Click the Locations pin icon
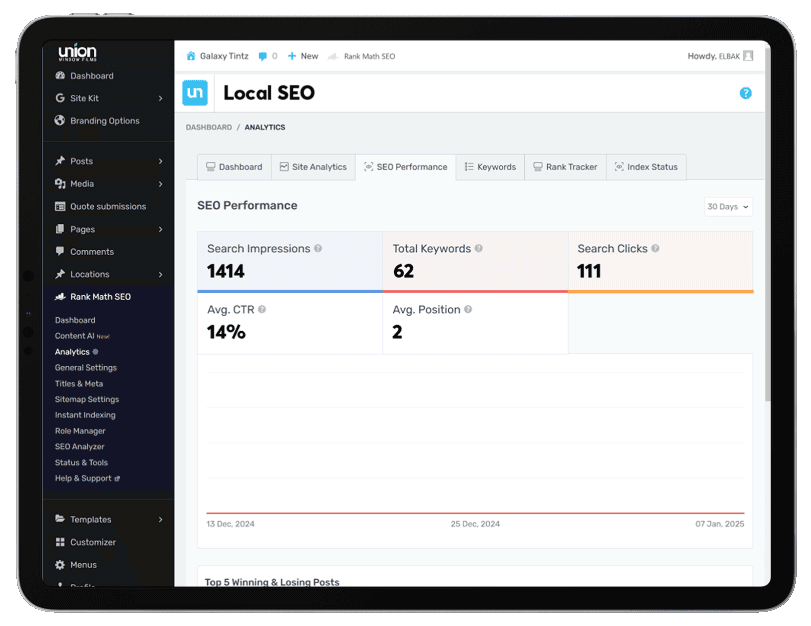Screen dimensions: 811x626 (x=60, y=274)
